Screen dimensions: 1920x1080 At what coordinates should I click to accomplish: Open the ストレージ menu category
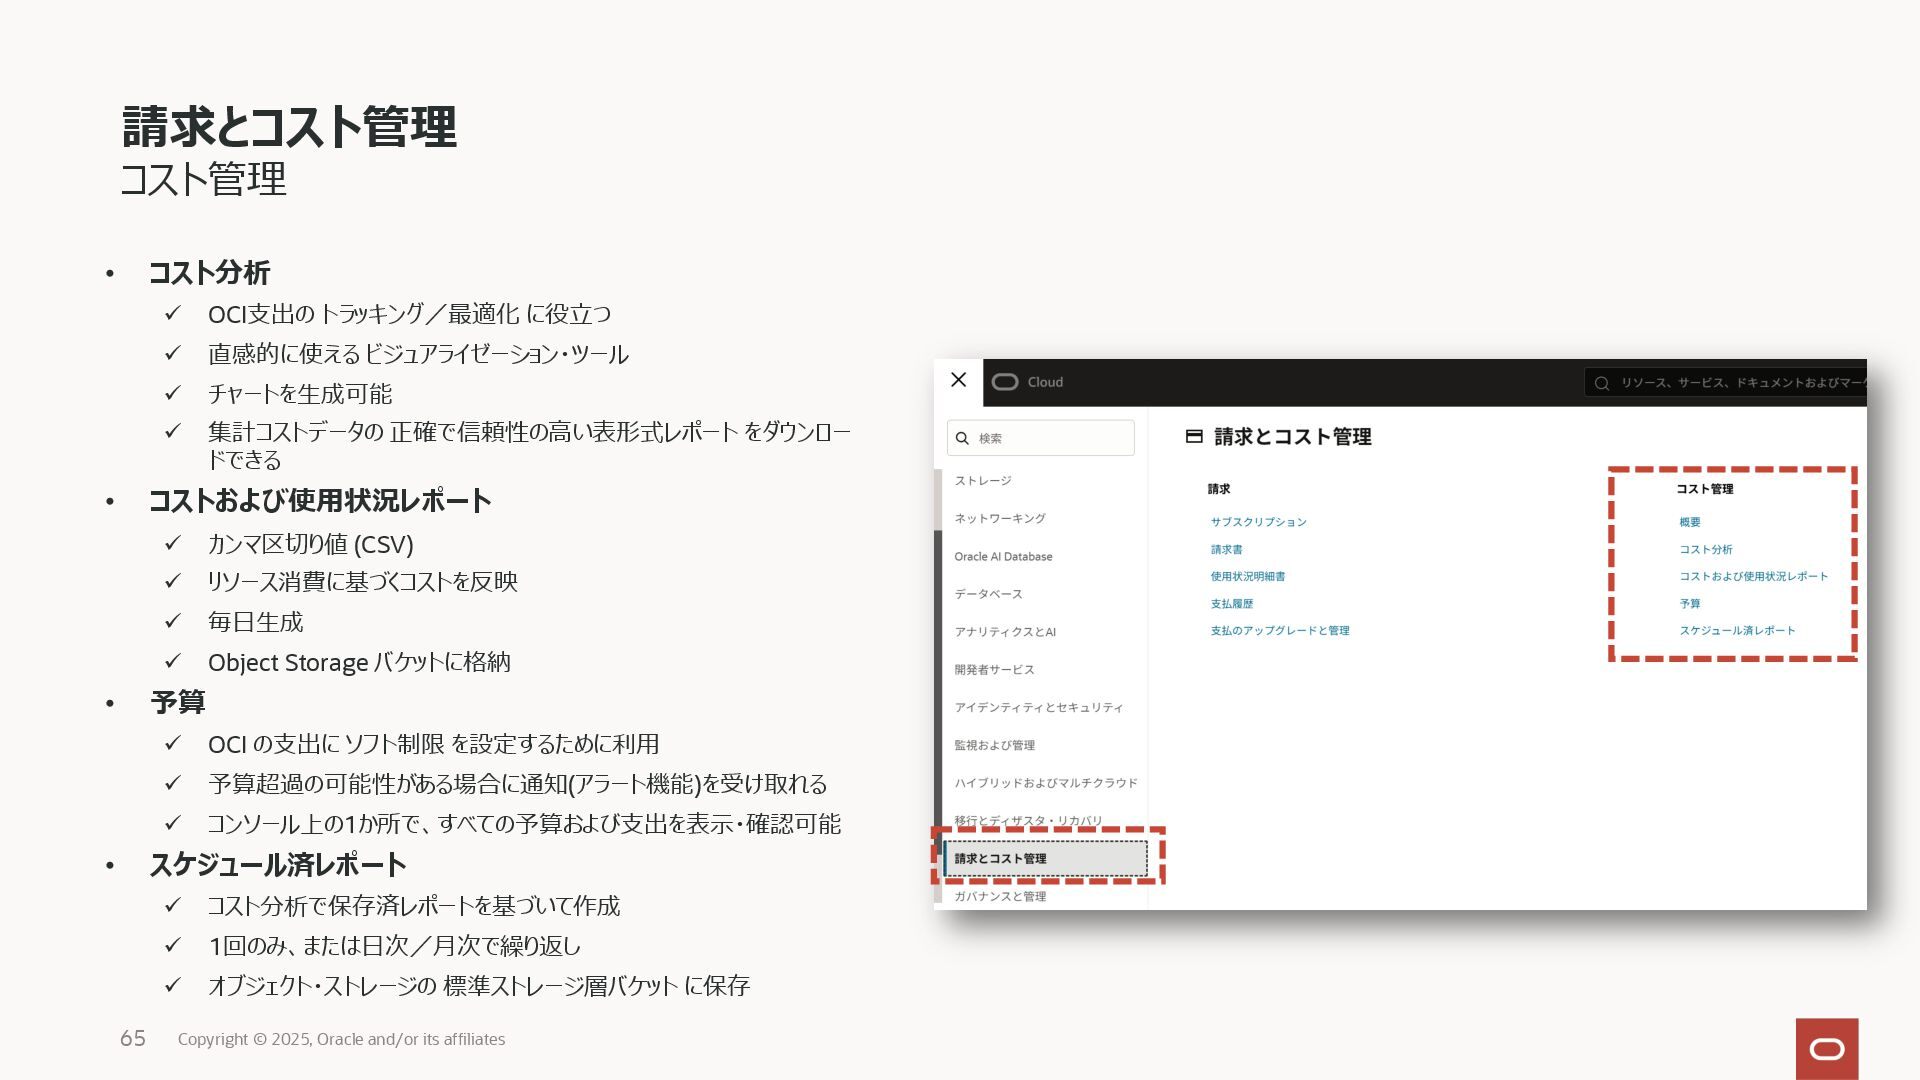(x=982, y=481)
